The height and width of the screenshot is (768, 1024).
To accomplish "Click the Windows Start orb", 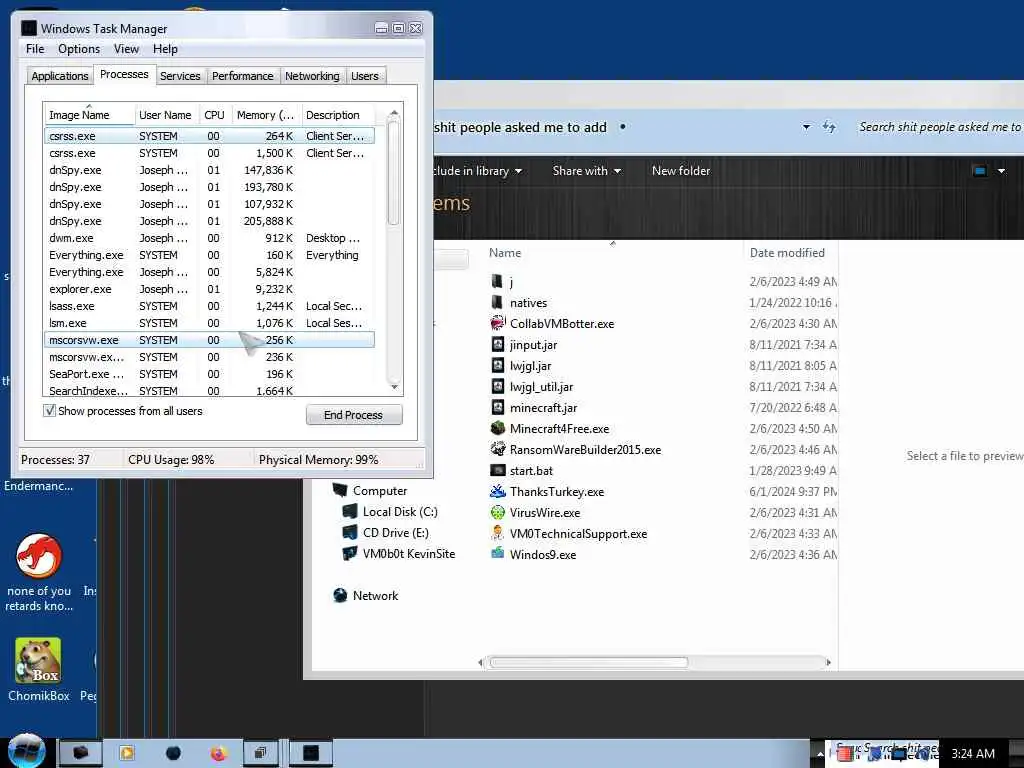I will pos(27,752).
